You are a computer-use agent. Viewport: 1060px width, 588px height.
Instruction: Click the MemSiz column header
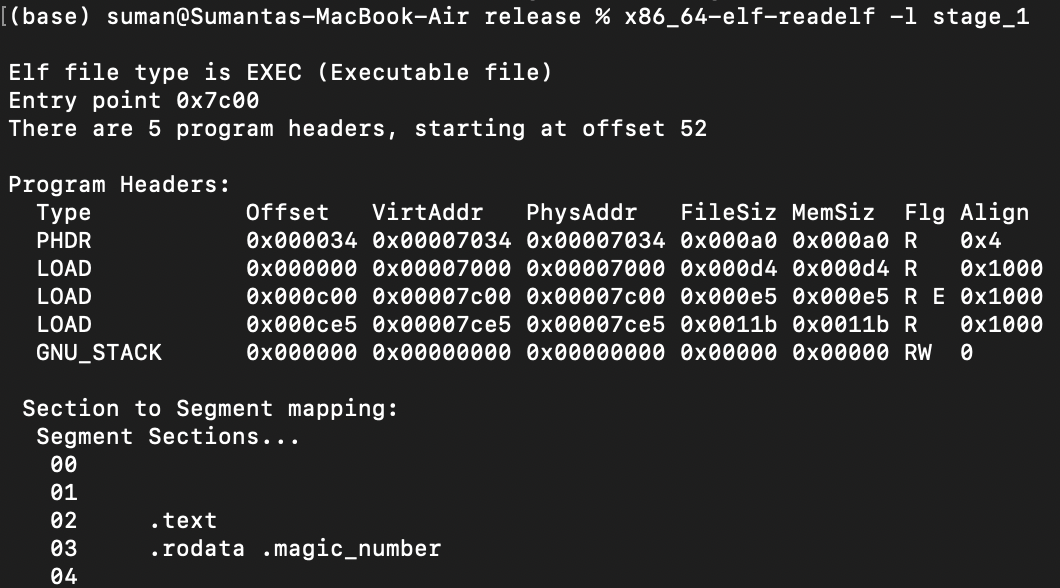coord(833,213)
